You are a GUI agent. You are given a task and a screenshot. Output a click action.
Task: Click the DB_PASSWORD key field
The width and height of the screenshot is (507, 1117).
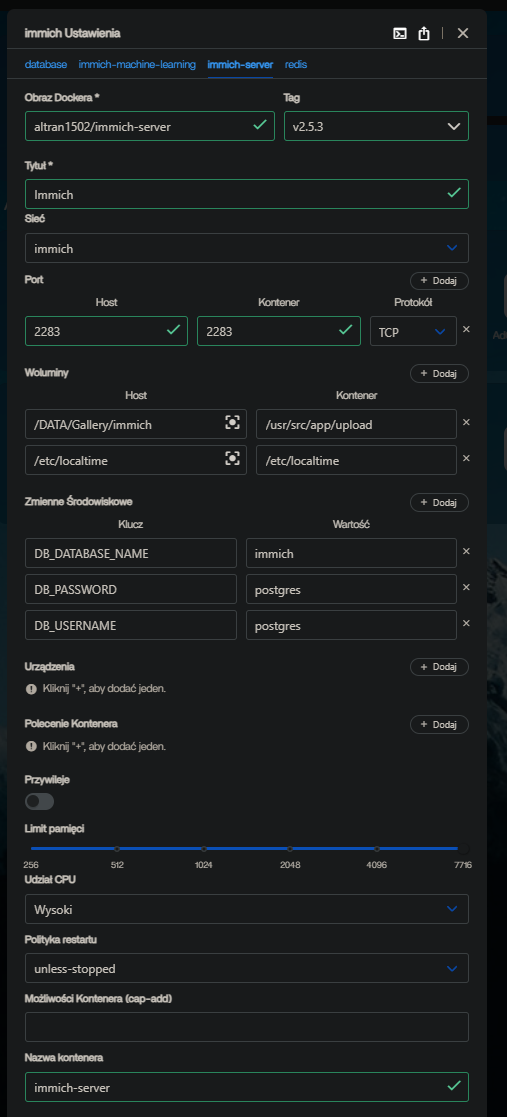(131, 589)
